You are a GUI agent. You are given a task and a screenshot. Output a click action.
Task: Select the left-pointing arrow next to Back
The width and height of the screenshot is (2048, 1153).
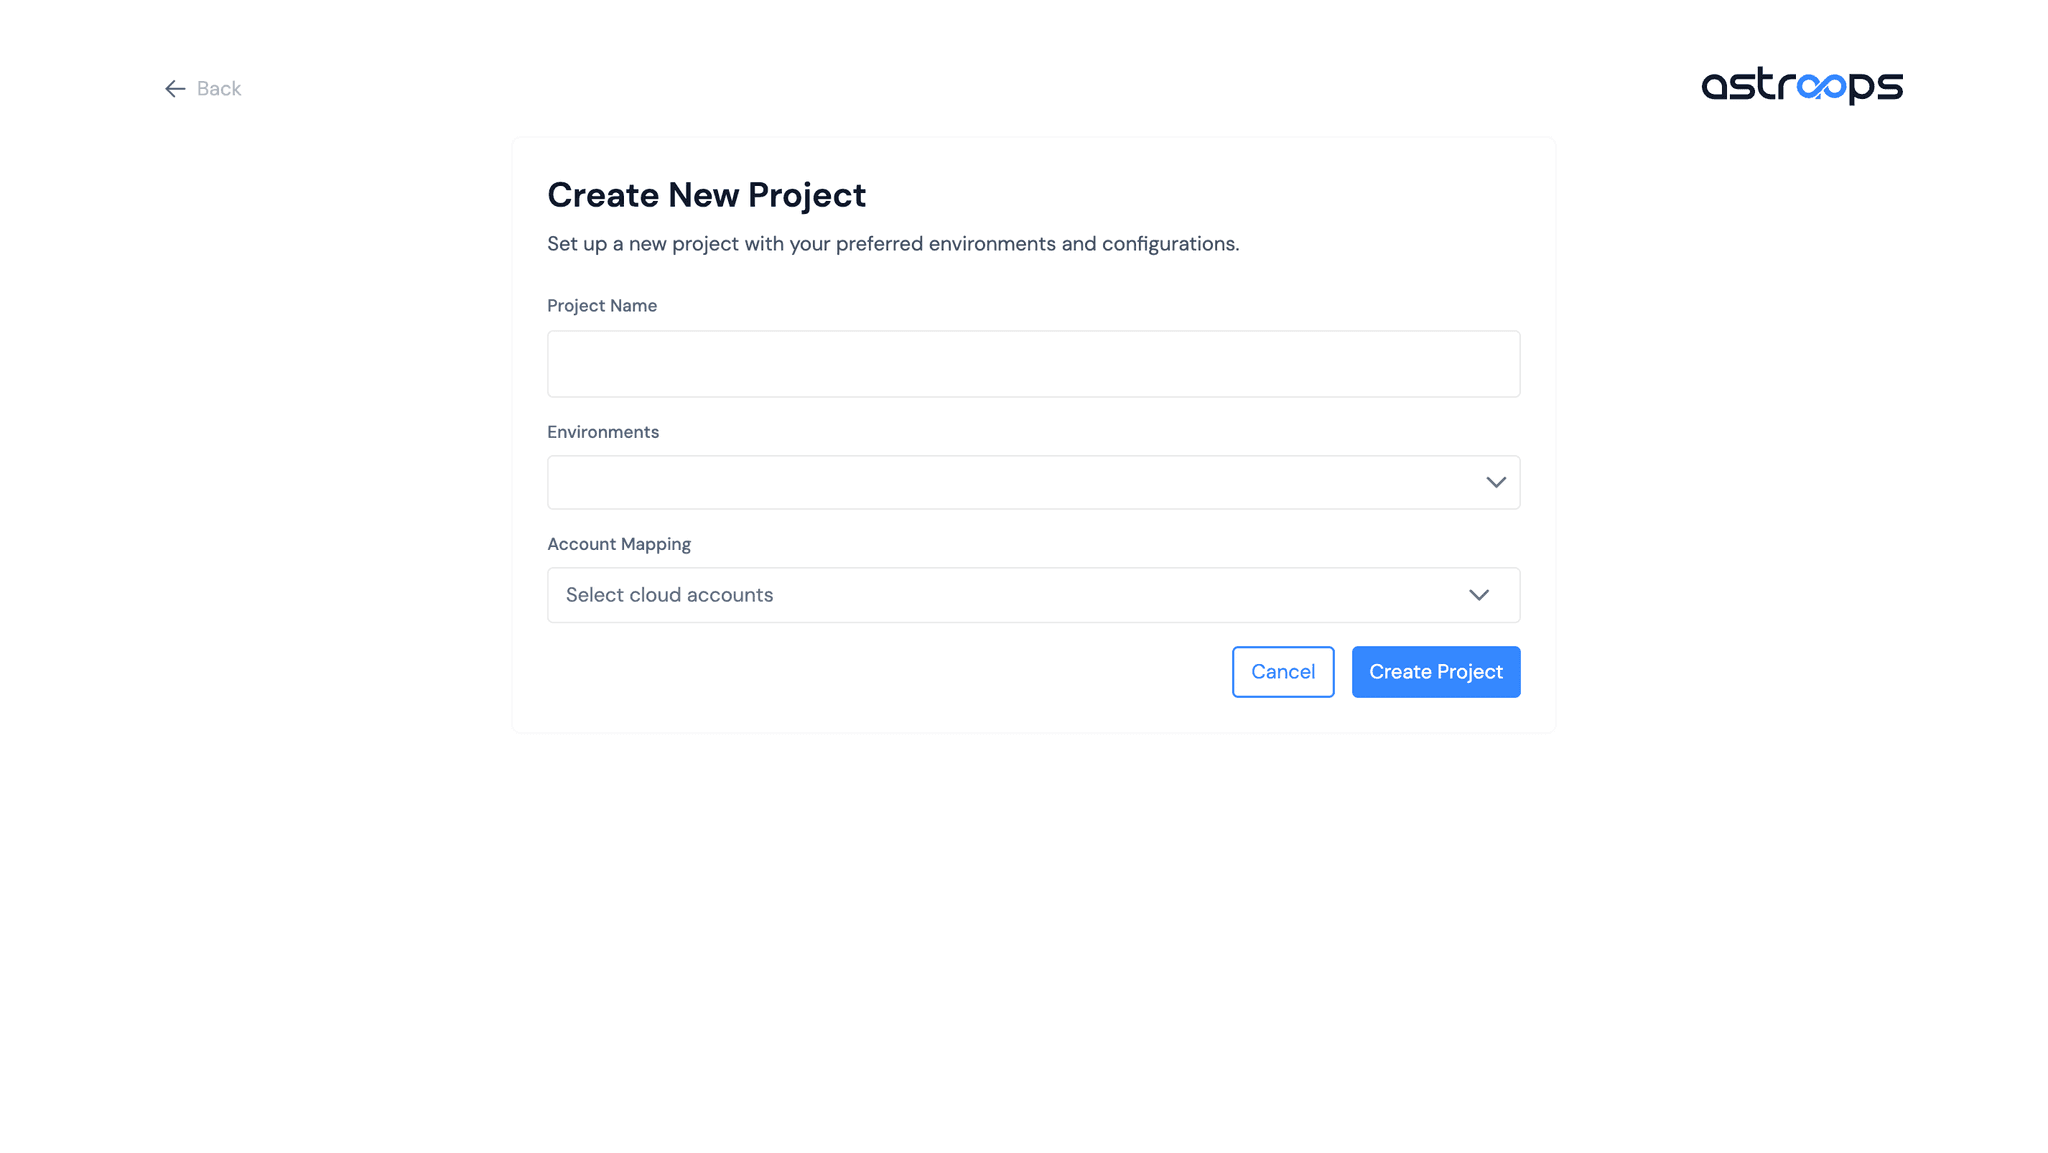175,89
